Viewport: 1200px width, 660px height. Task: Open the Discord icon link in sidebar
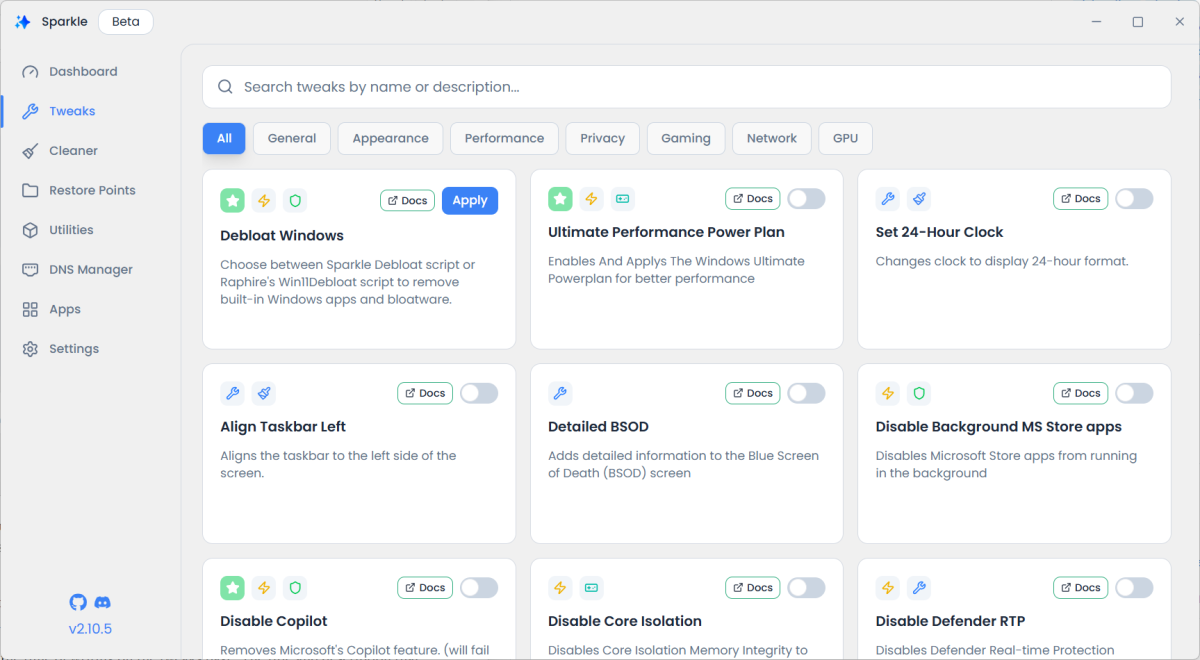point(102,602)
